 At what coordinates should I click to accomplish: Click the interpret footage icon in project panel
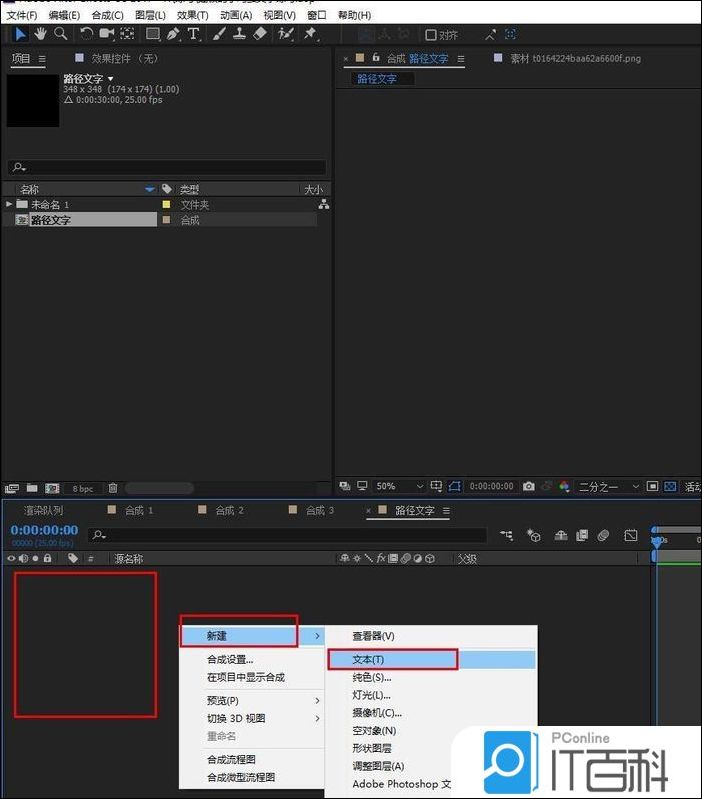point(12,488)
